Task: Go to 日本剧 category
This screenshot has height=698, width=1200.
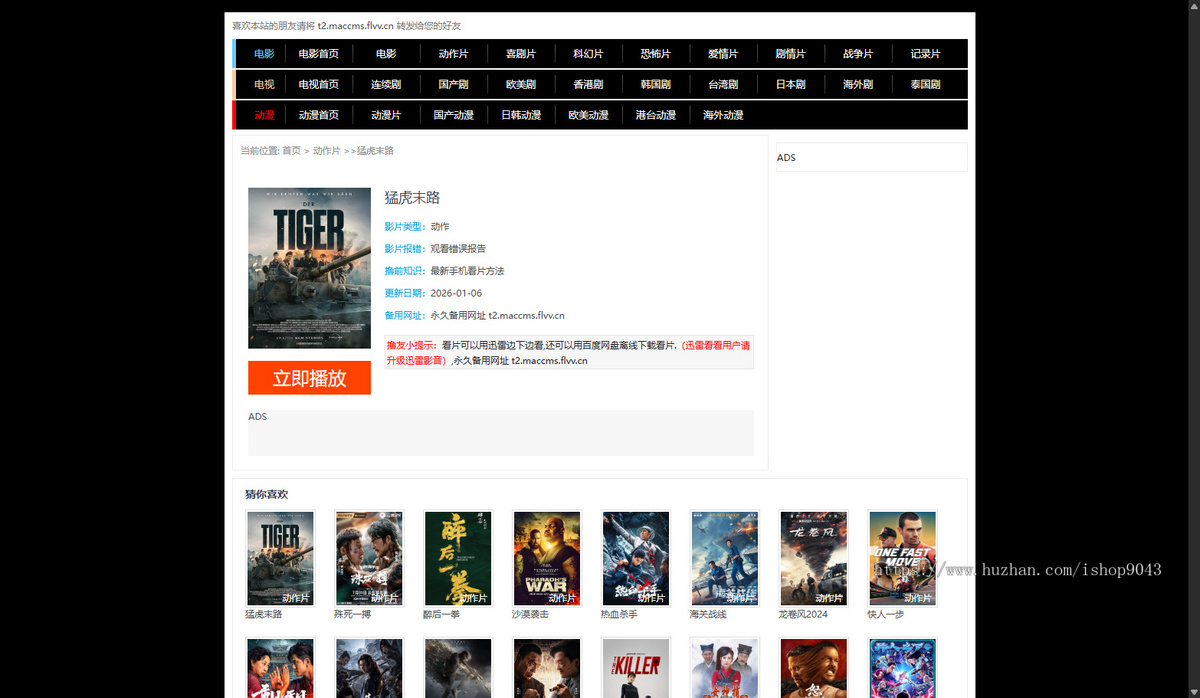Action: pos(790,85)
